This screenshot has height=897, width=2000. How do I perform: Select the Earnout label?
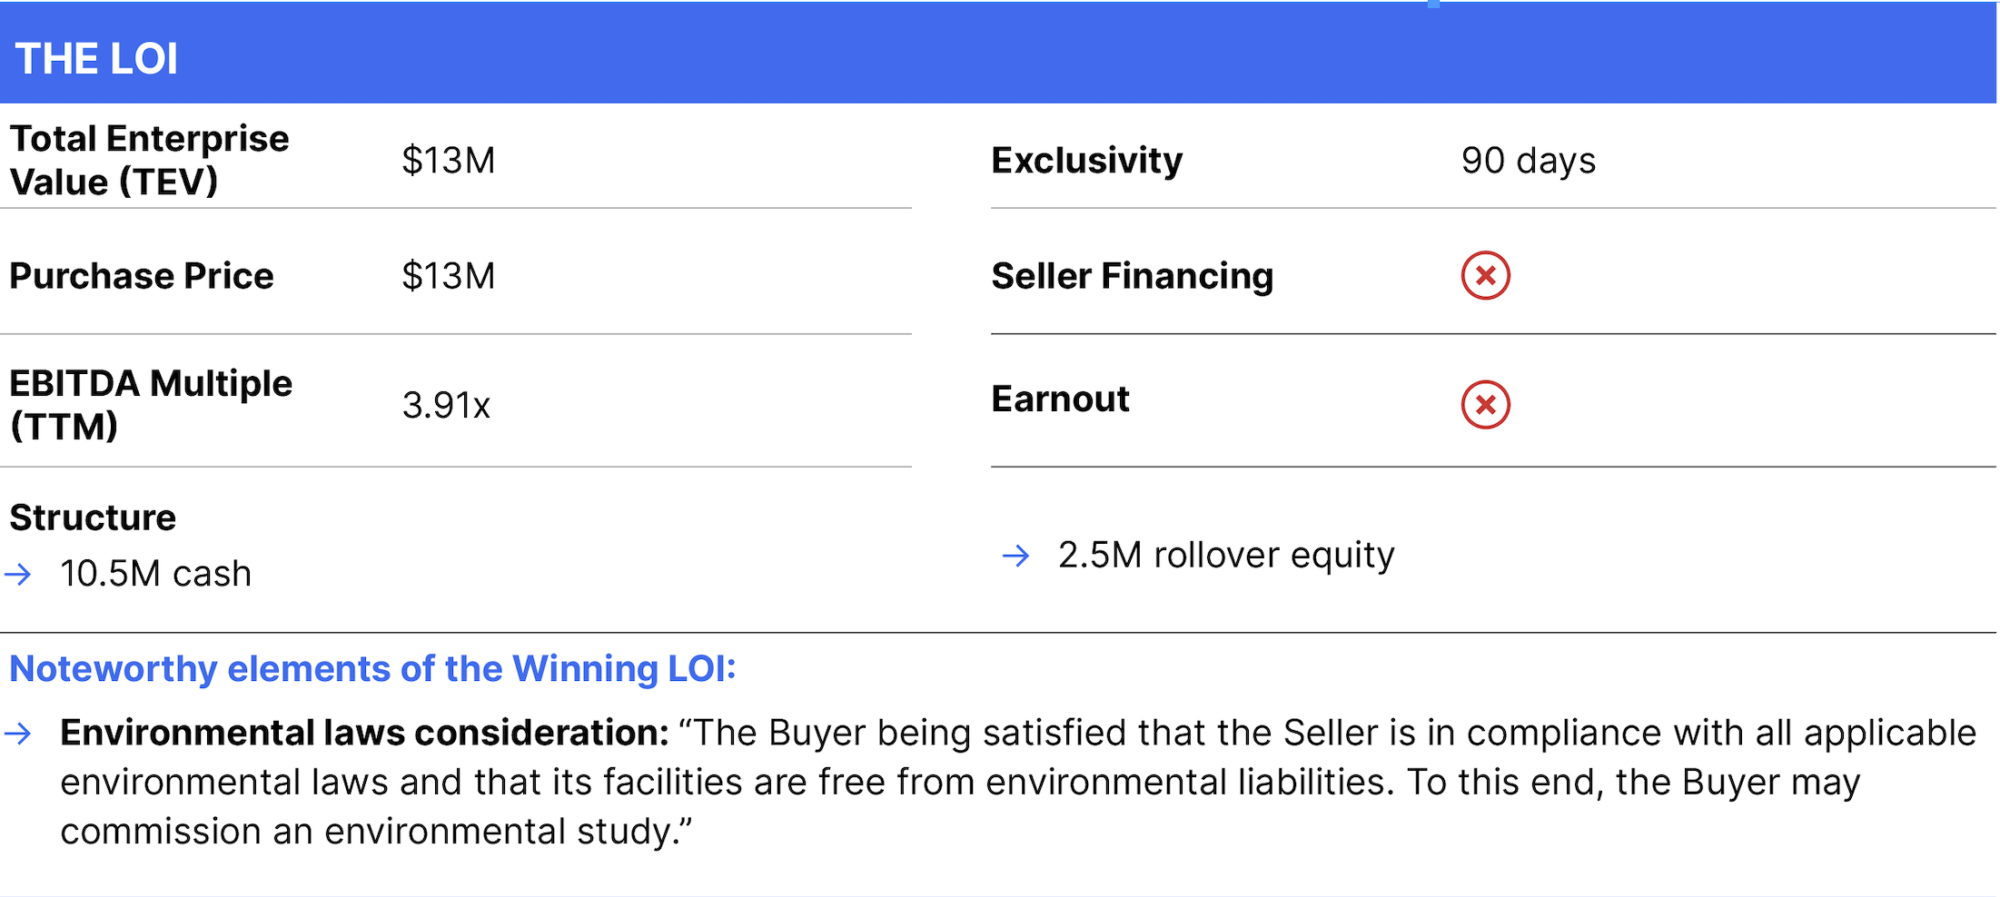[x=1060, y=399]
